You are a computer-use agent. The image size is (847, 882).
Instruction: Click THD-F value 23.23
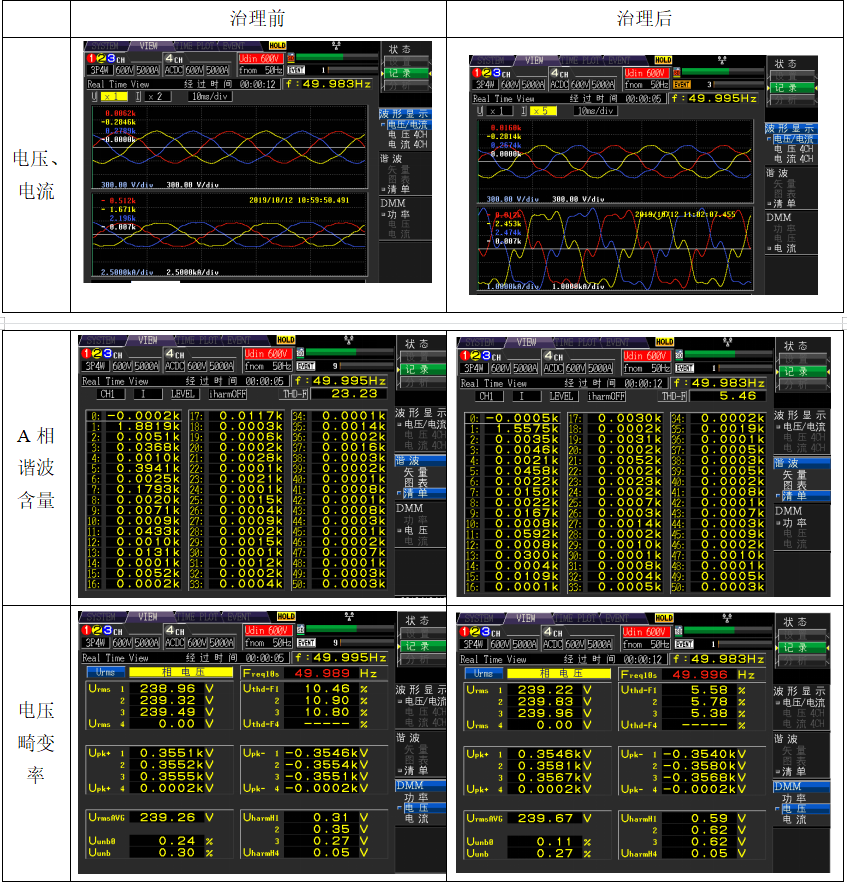pyautogui.click(x=354, y=394)
